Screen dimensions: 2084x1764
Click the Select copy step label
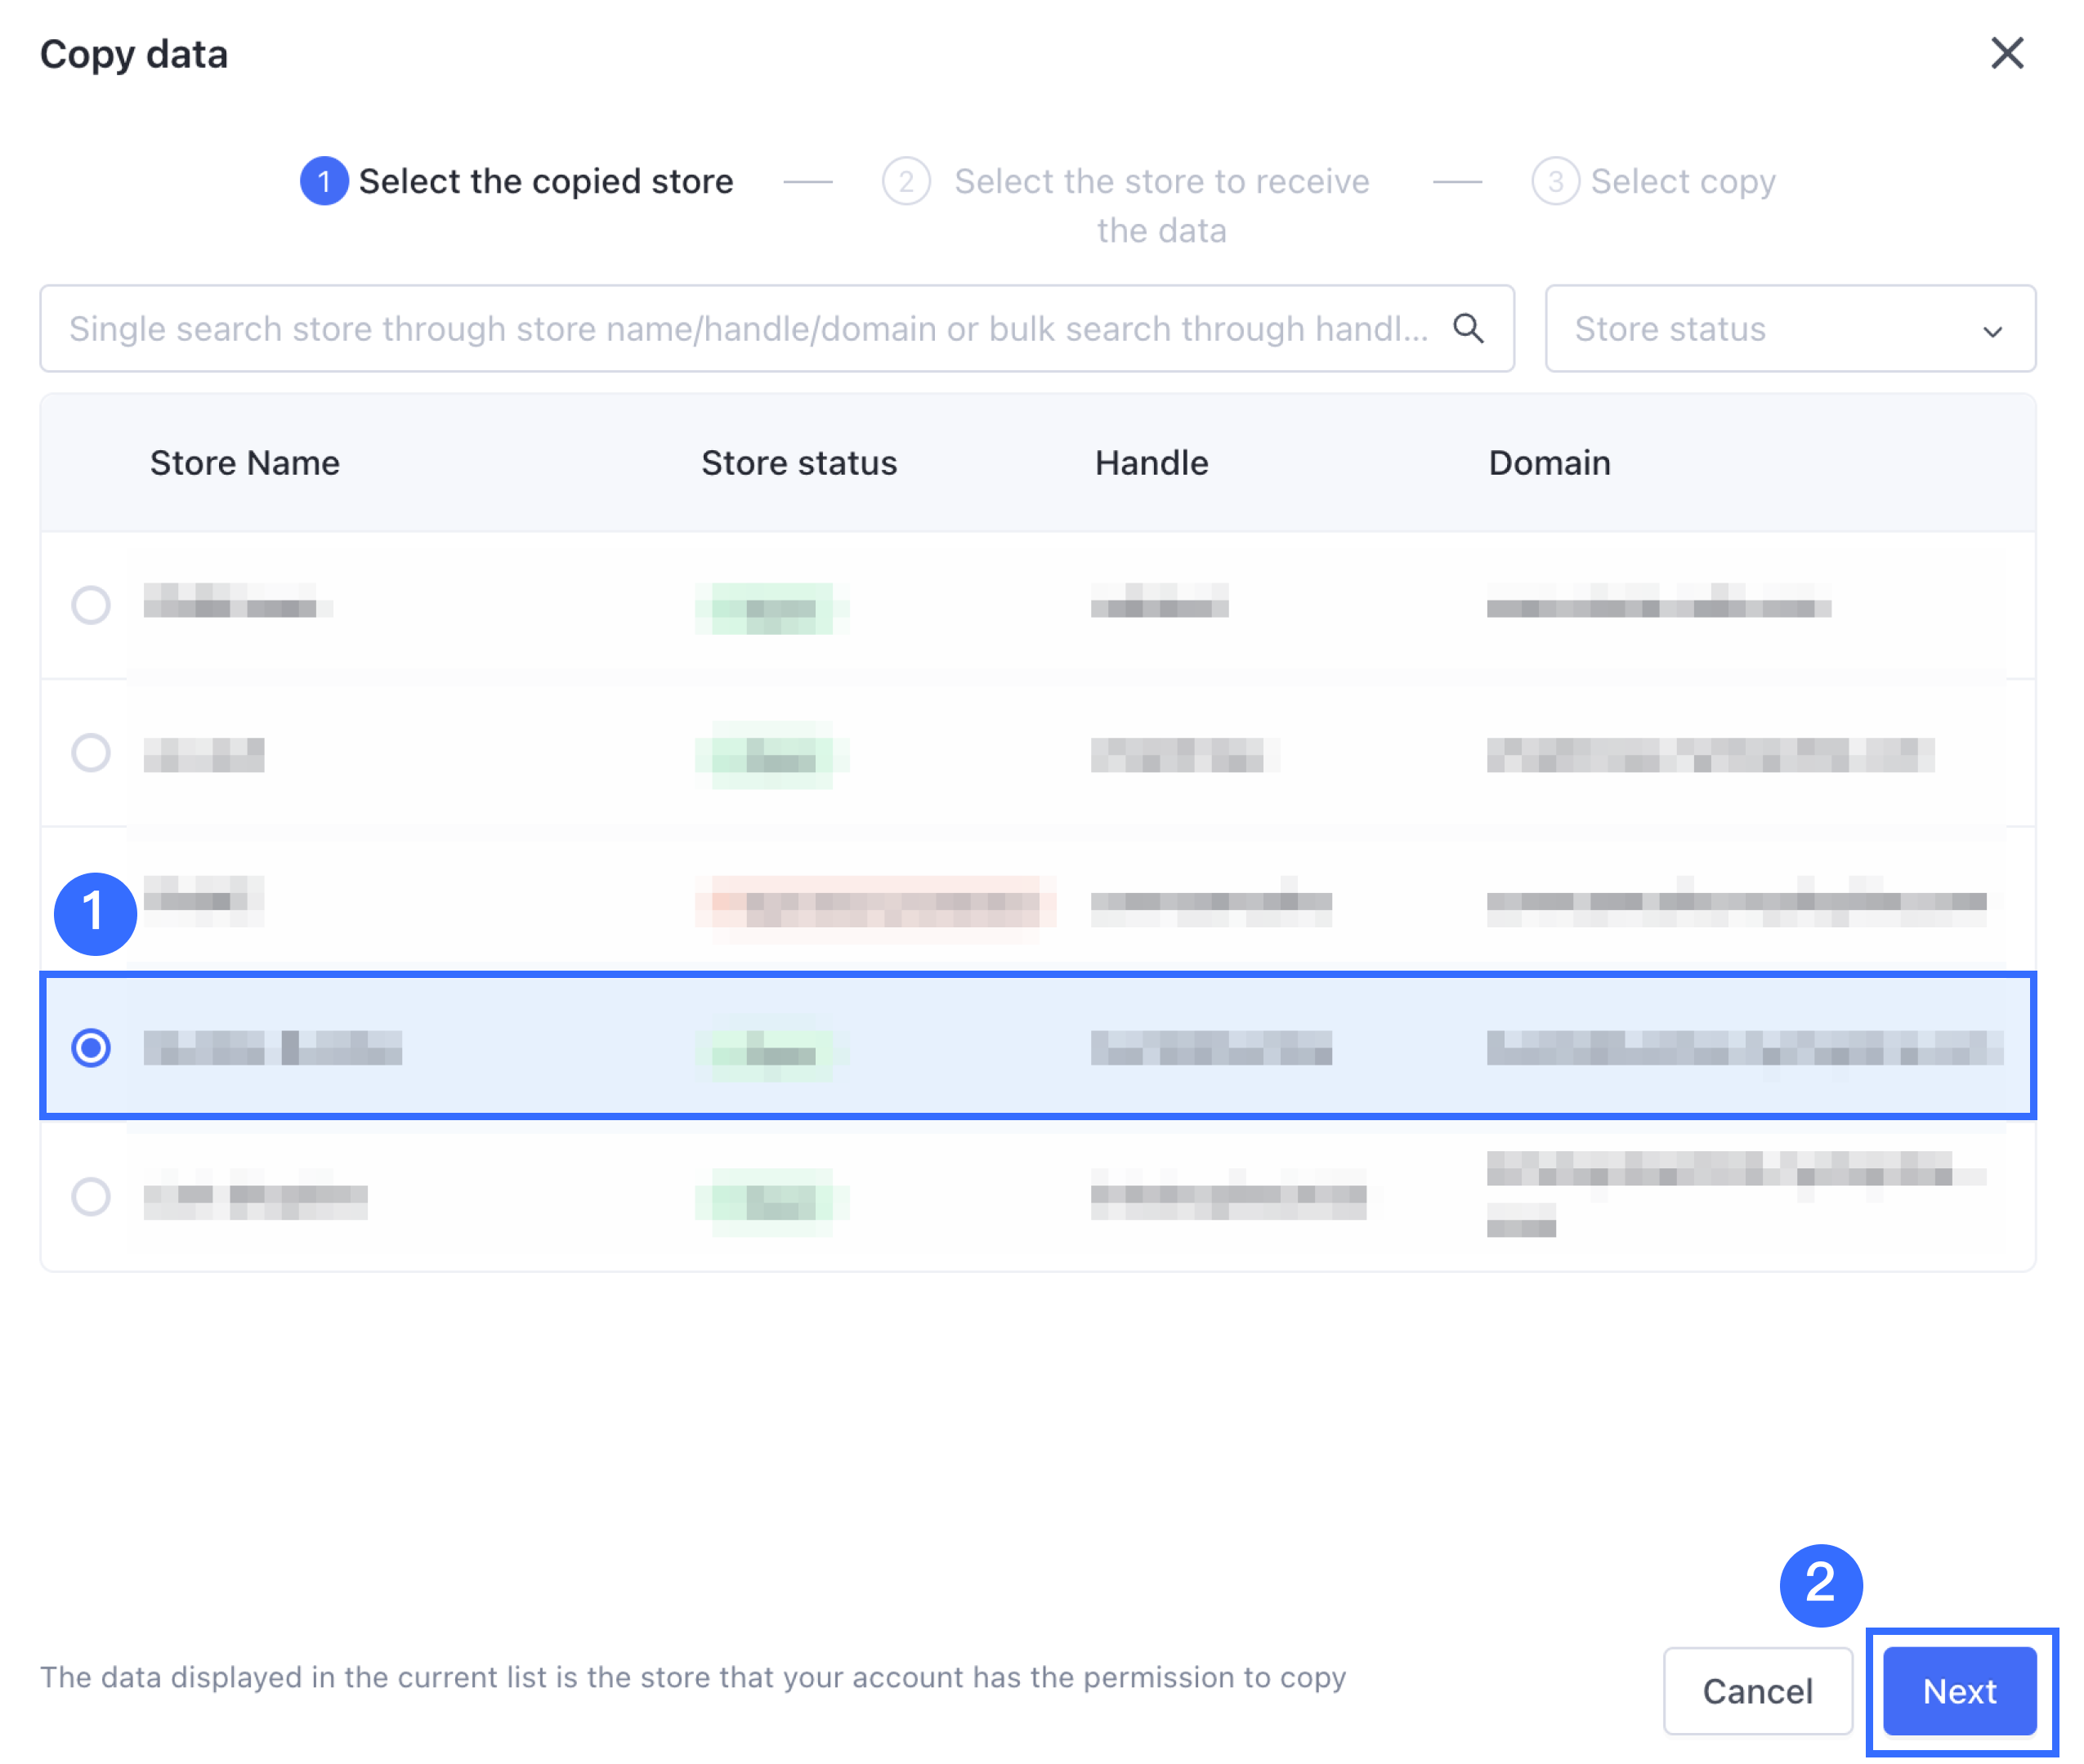click(1683, 181)
